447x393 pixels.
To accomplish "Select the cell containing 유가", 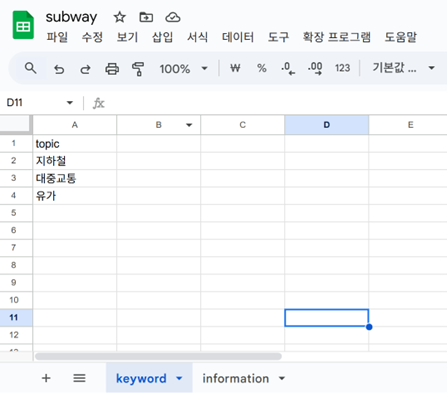I will [75, 196].
